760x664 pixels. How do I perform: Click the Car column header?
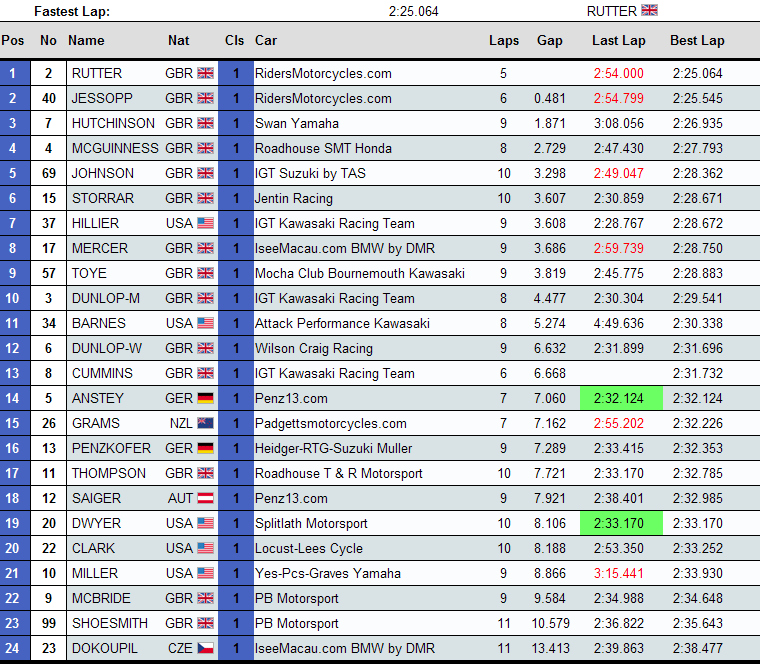coord(266,40)
